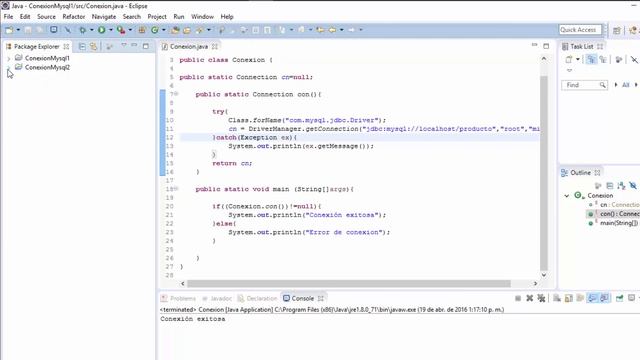Remove launch with the single X icon

pos(529,298)
